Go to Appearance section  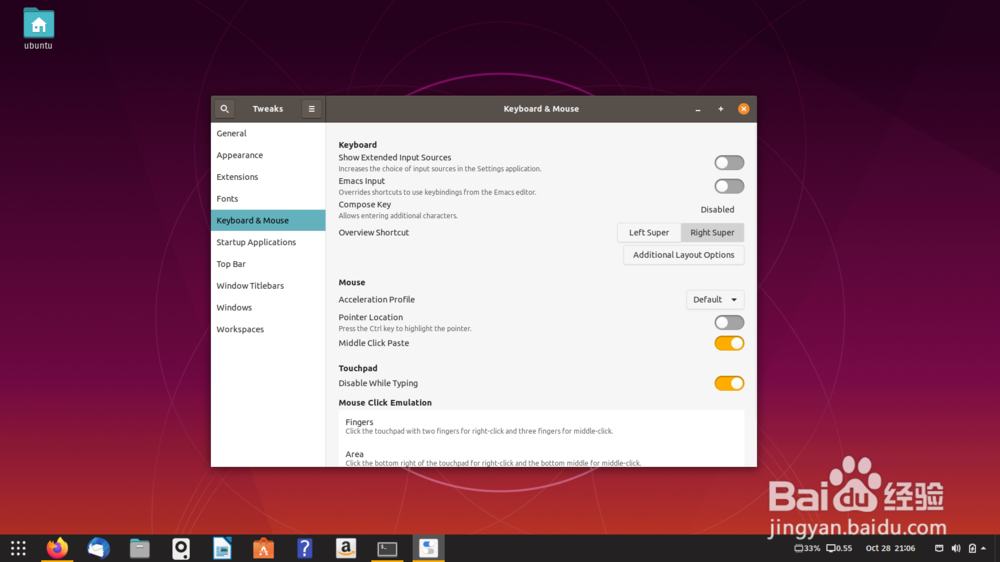pyautogui.click(x=268, y=155)
